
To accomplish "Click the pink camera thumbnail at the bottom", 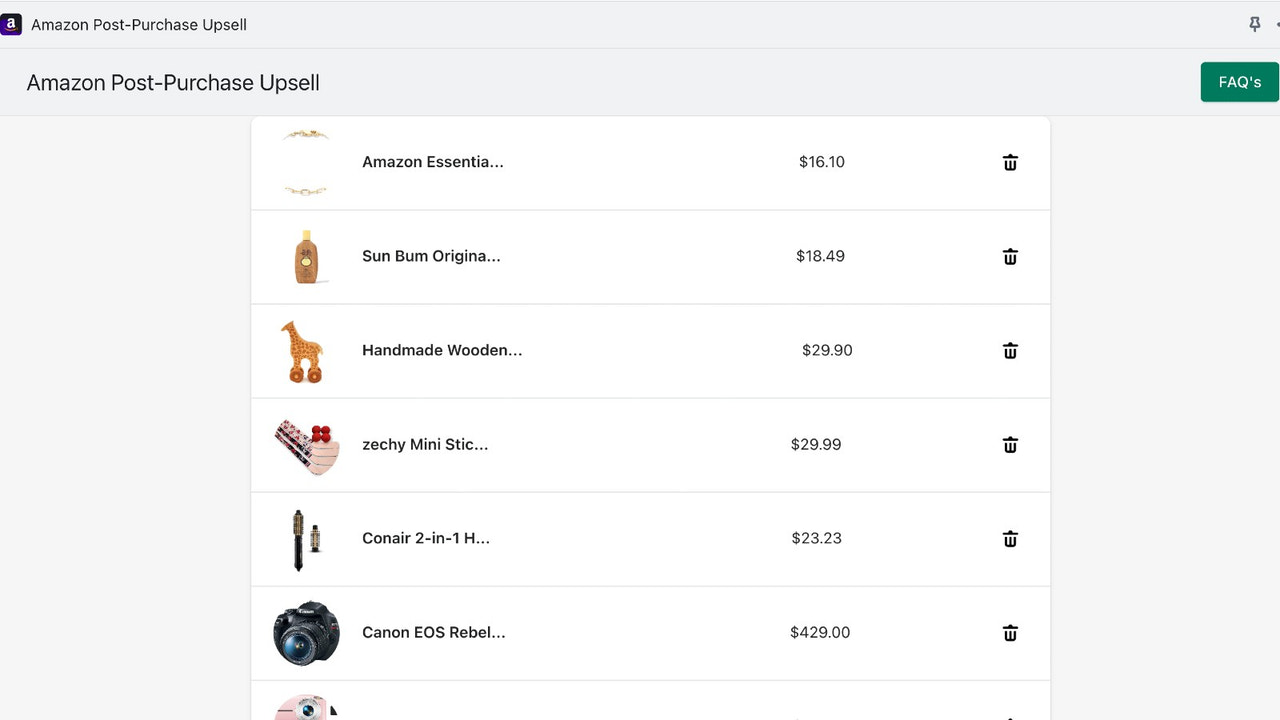I will click(306, 708).
